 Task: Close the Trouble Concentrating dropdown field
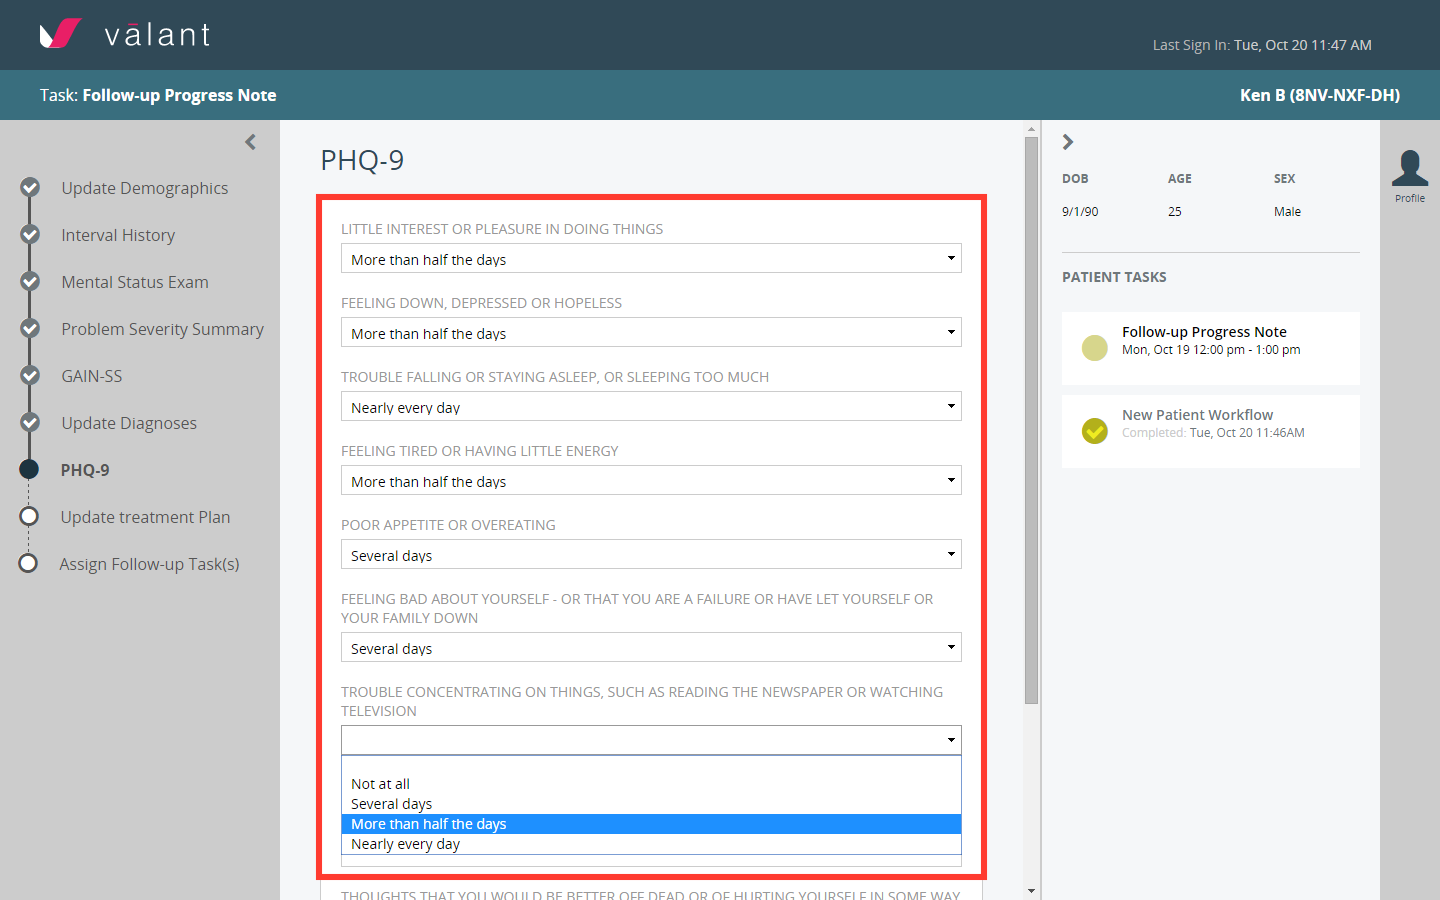651,740
